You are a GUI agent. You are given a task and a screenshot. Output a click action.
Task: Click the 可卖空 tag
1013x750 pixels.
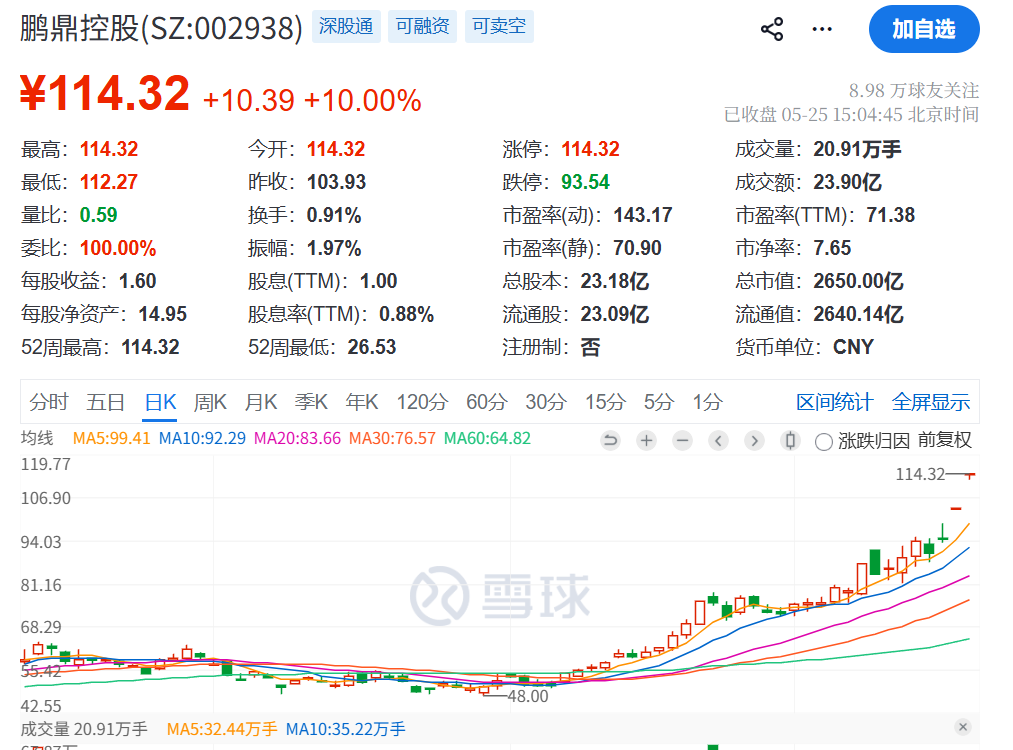point(499,26)
